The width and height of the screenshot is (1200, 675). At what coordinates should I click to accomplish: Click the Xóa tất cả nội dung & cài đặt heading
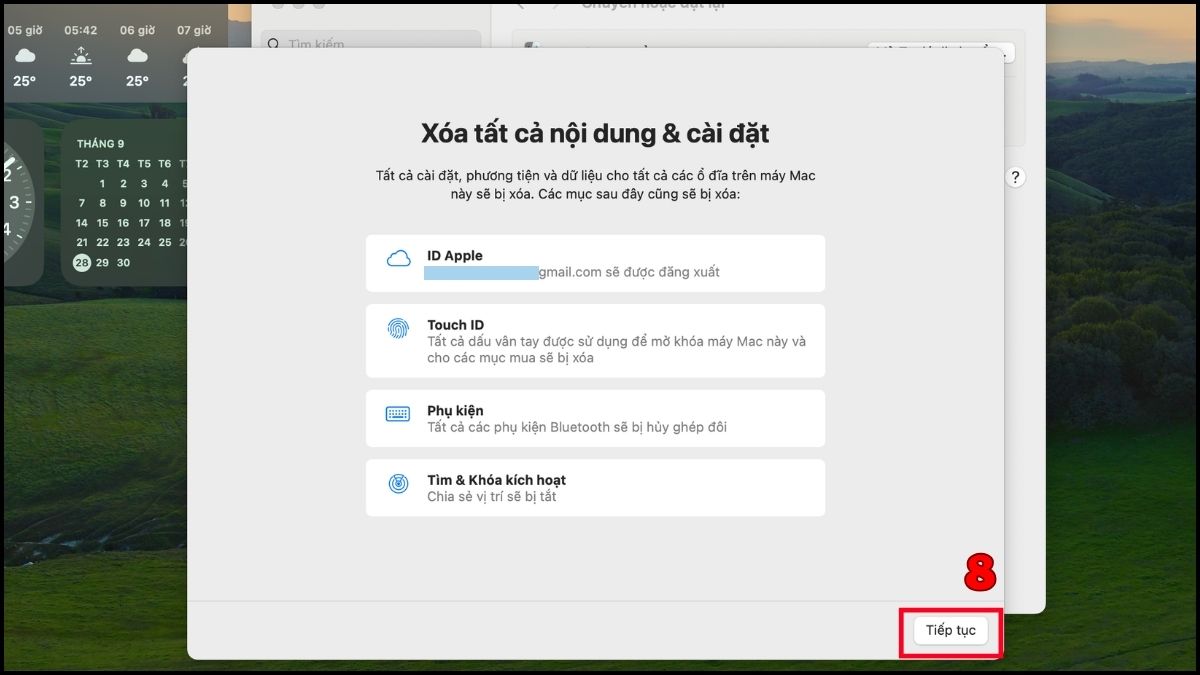[595, 134]
